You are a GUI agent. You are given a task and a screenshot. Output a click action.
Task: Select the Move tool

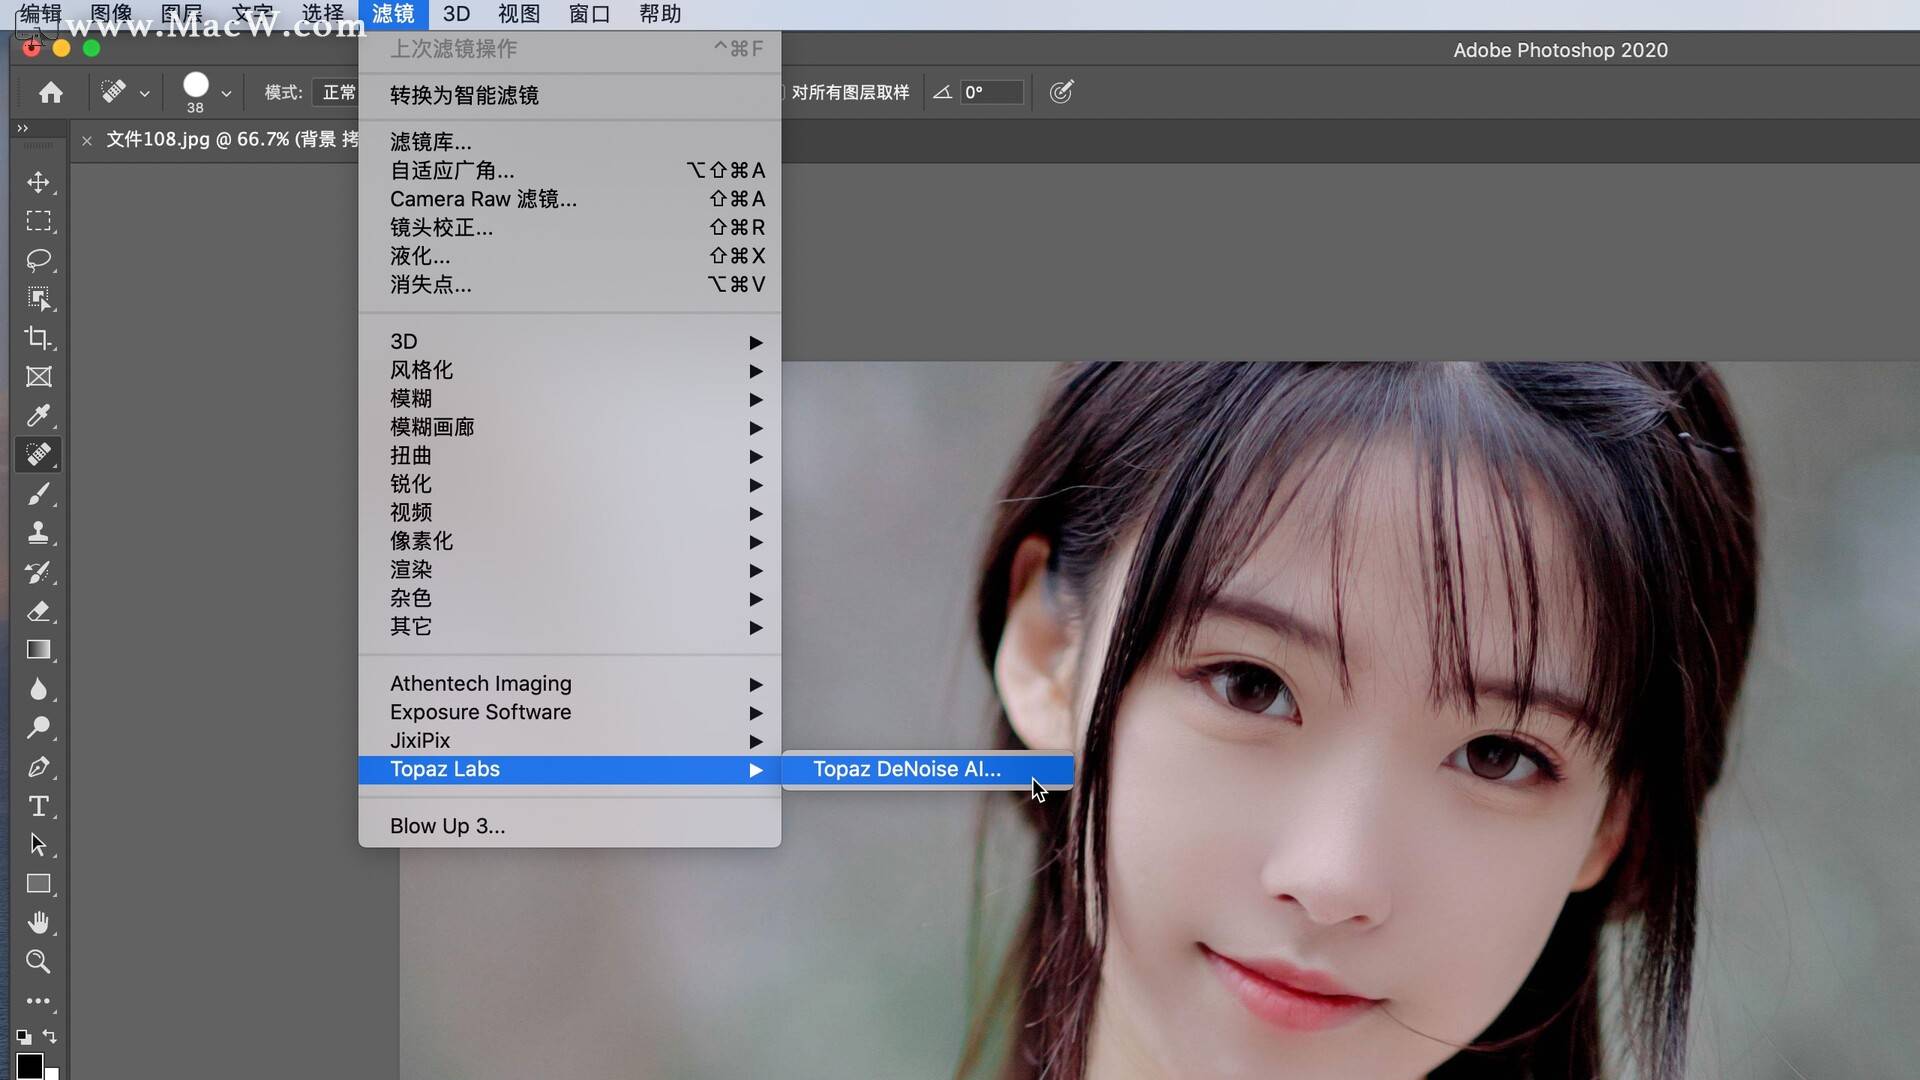[38, 182]
